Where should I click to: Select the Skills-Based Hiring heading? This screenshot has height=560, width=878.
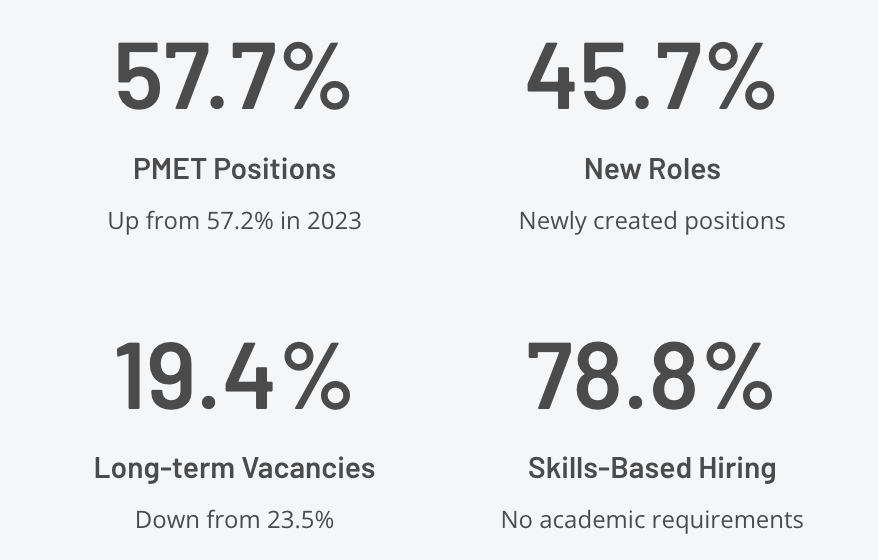pos(652,468)
